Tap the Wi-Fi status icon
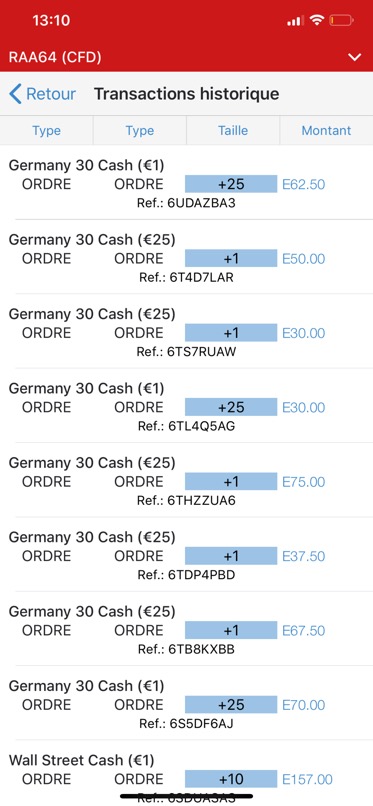This screenshot has height=806, width=373. (x=317, y=20)
